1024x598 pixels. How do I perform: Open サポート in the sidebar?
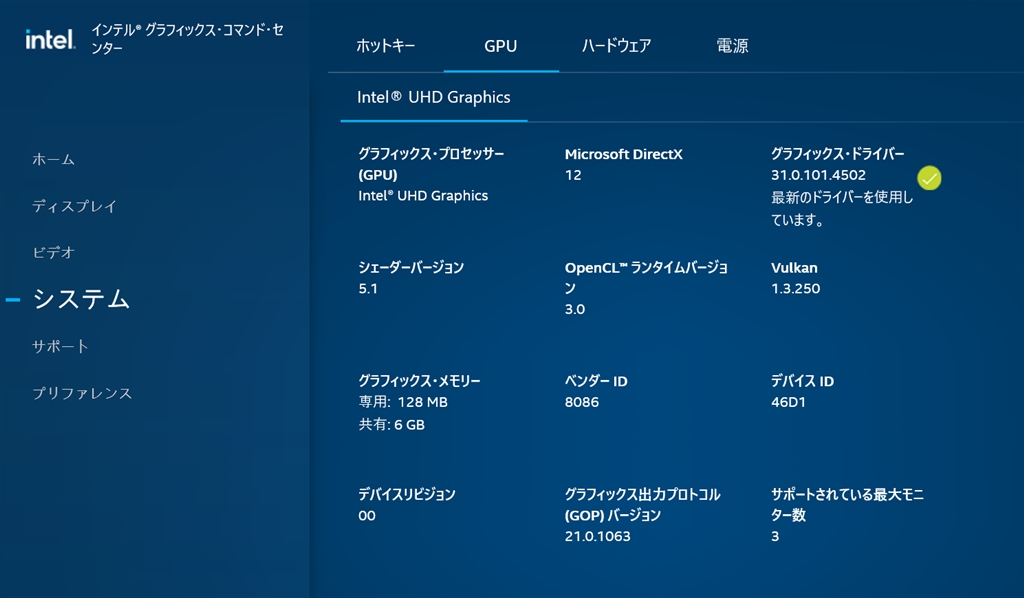[60, 346]
